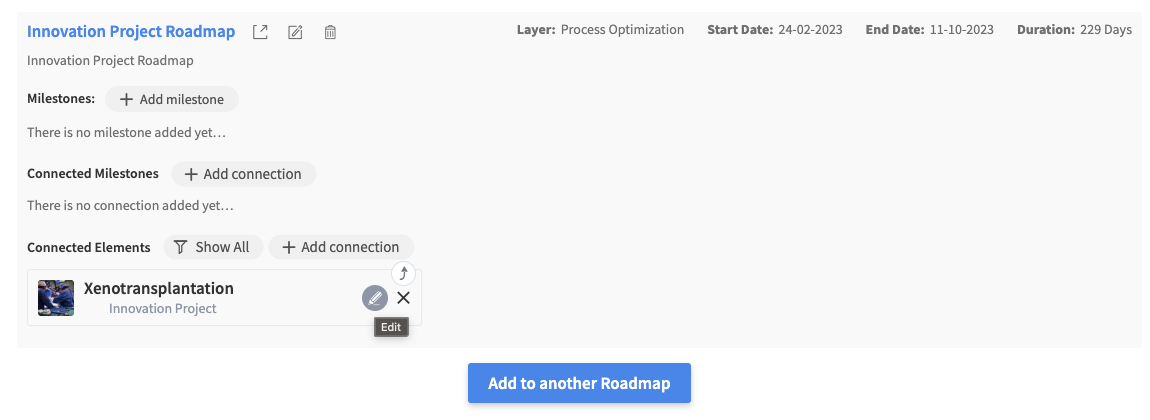Open the blue Innovation Project Roadmap title link
Screen dimensions: 1150x420
click(x=131, y=31)
